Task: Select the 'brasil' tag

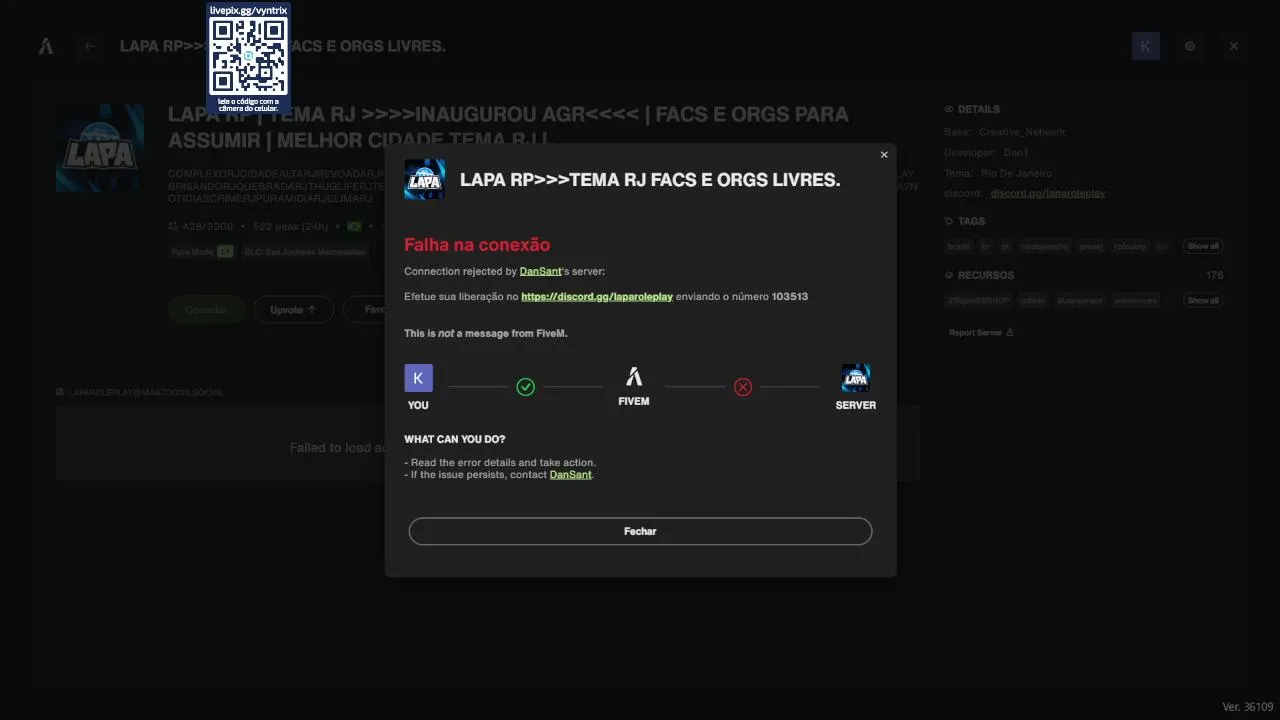Action: tap(958, 246)
